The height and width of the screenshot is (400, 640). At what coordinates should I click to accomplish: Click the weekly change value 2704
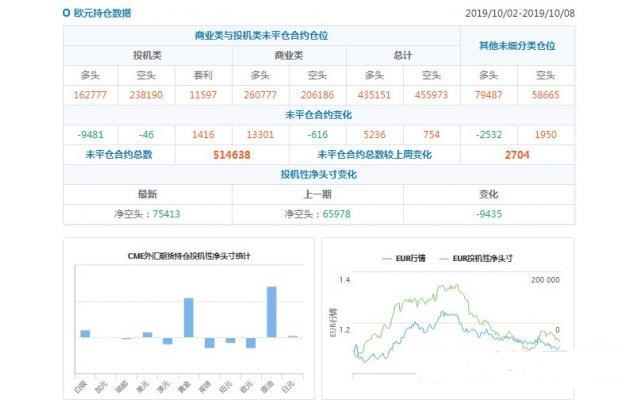pos(517,155)
